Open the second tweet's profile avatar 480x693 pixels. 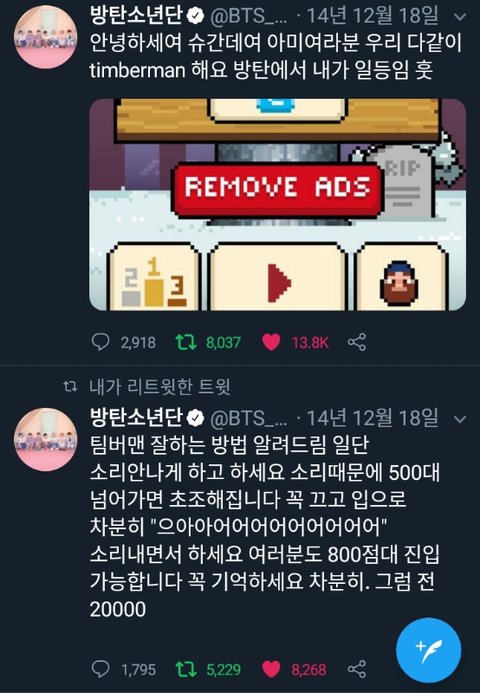coord(46,439)
